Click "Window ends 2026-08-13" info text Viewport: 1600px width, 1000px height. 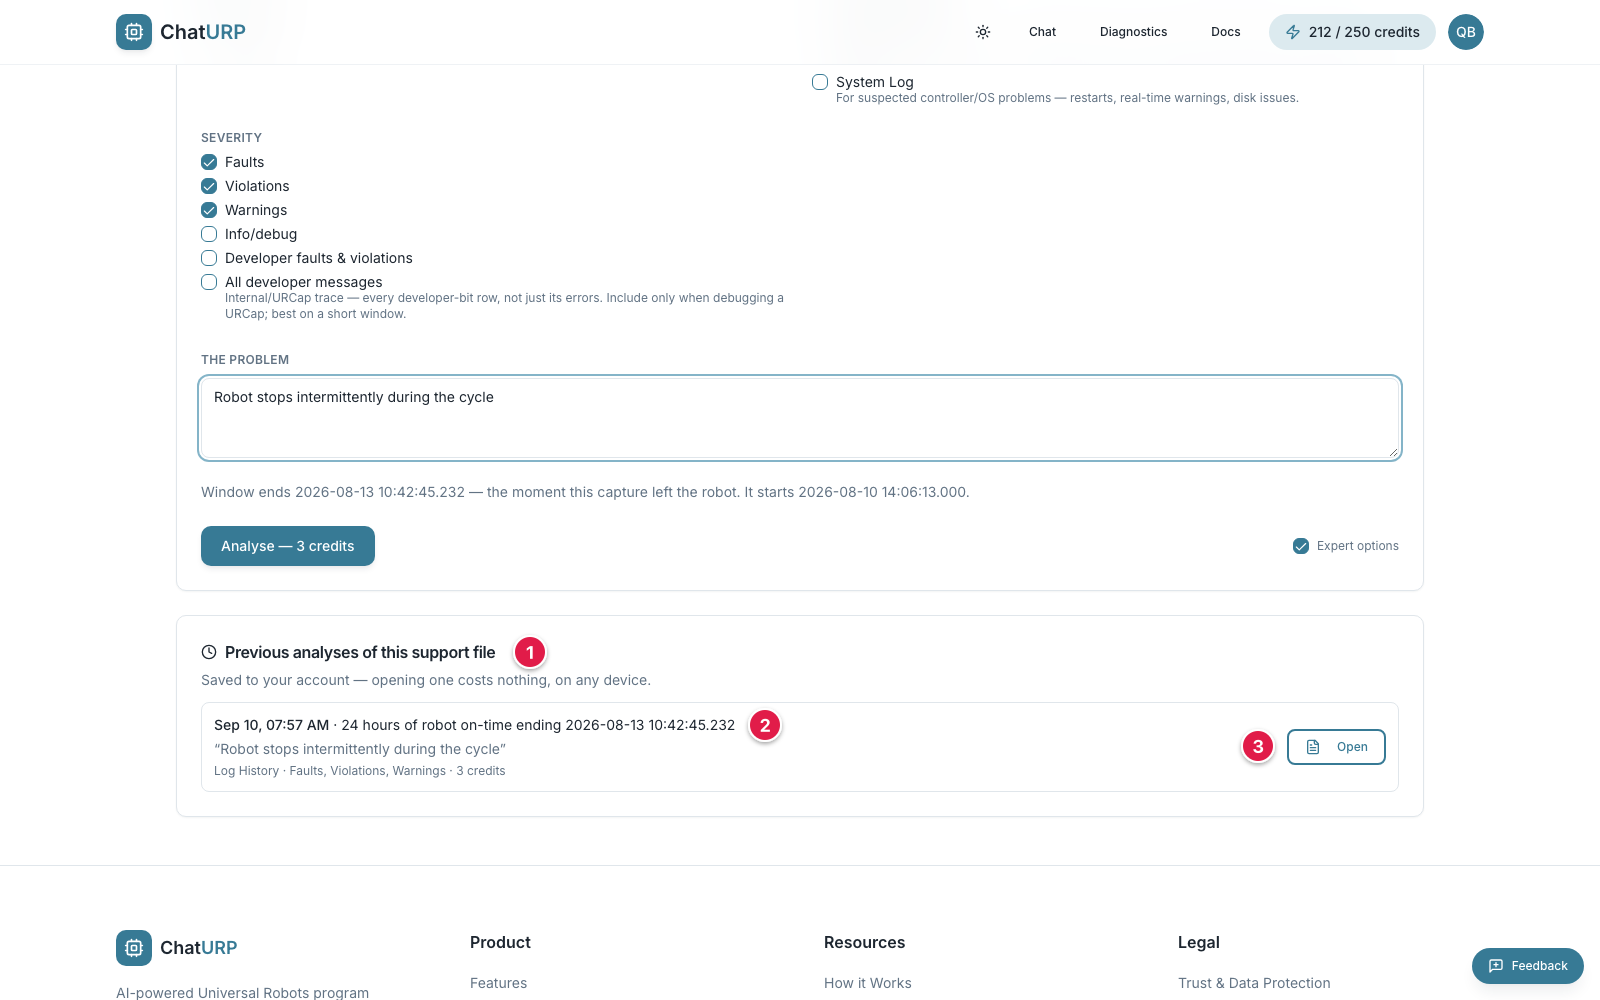pyautogui.click(x=585, y=492)
